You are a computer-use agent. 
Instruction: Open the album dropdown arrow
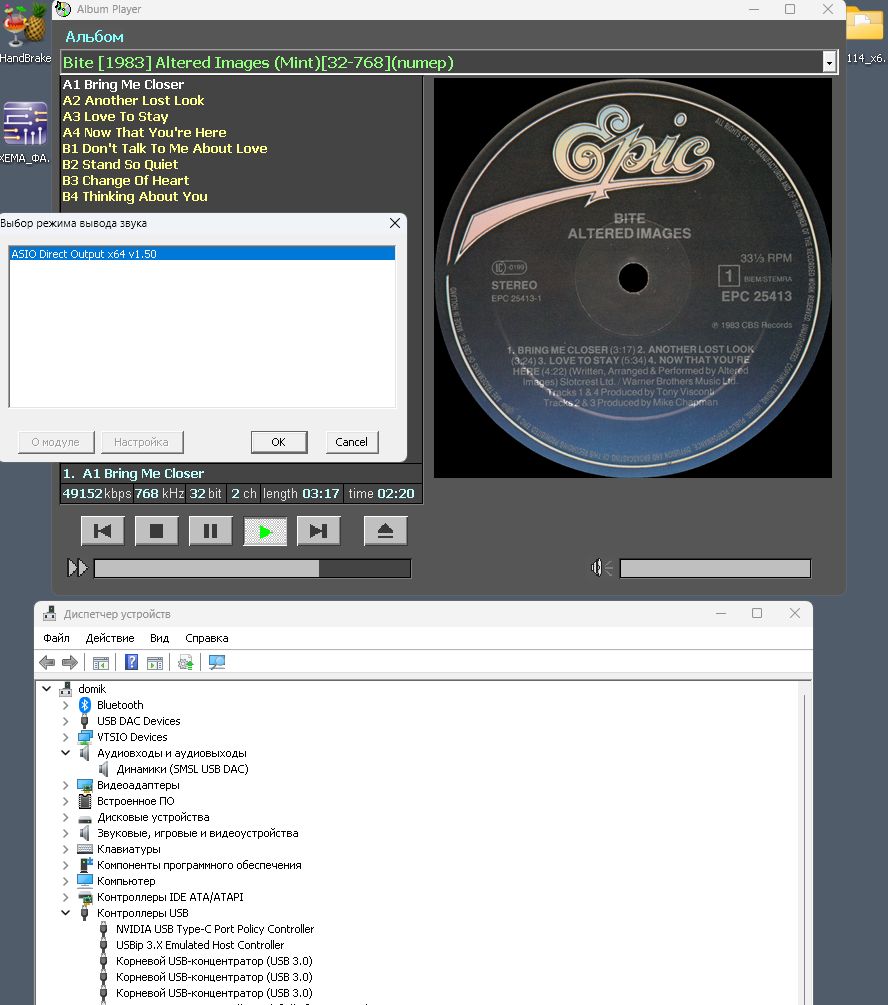click(x=830, y=62)
